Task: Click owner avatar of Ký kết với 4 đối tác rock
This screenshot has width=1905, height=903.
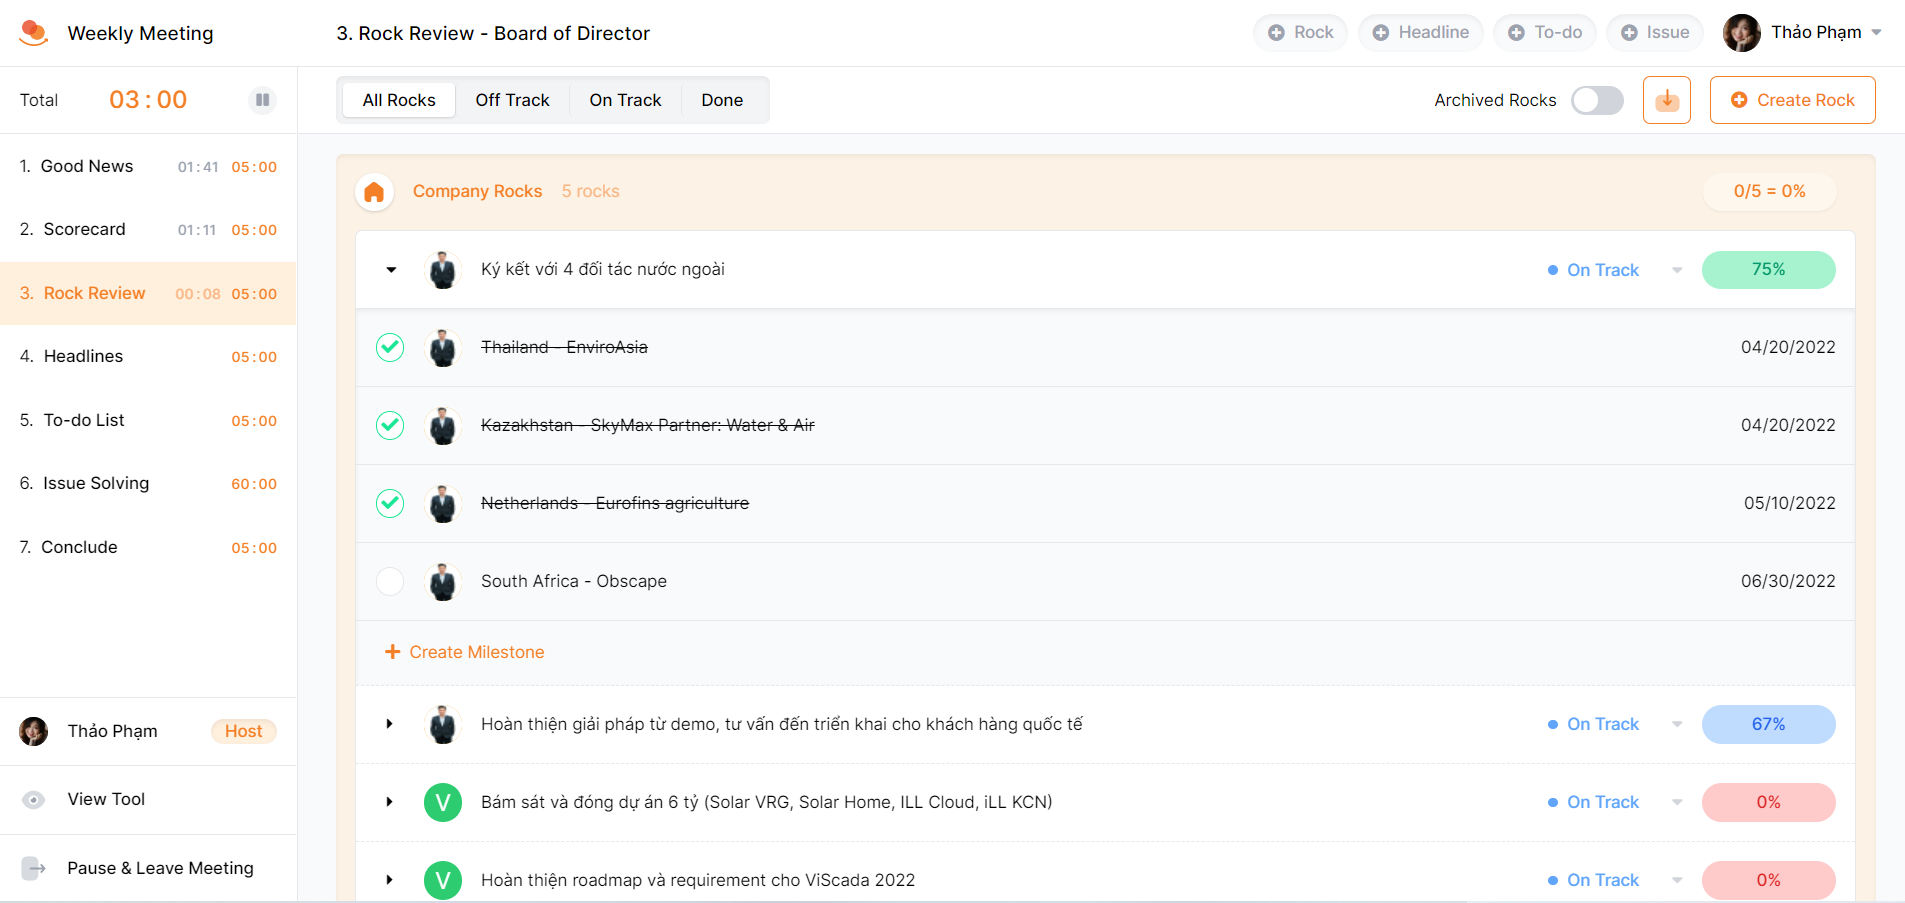Action: (x=442, y=270)
